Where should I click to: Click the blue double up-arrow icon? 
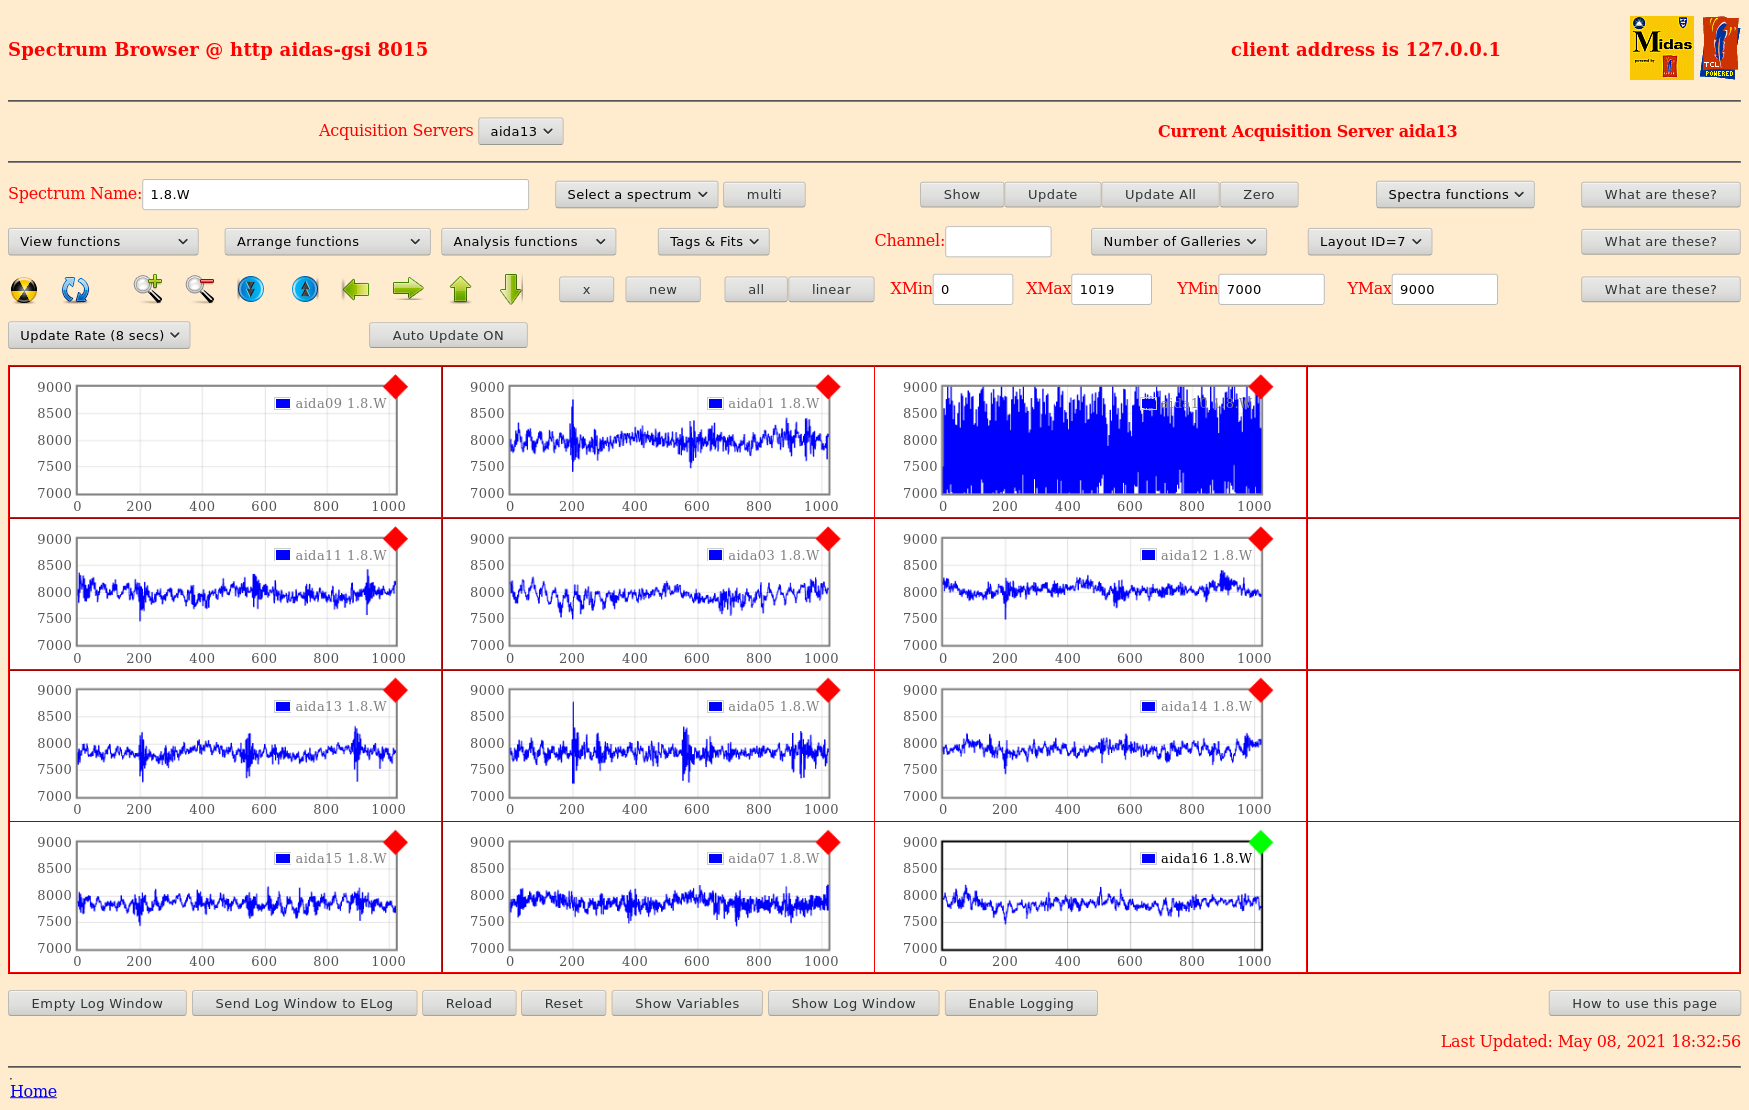[305, 290]
